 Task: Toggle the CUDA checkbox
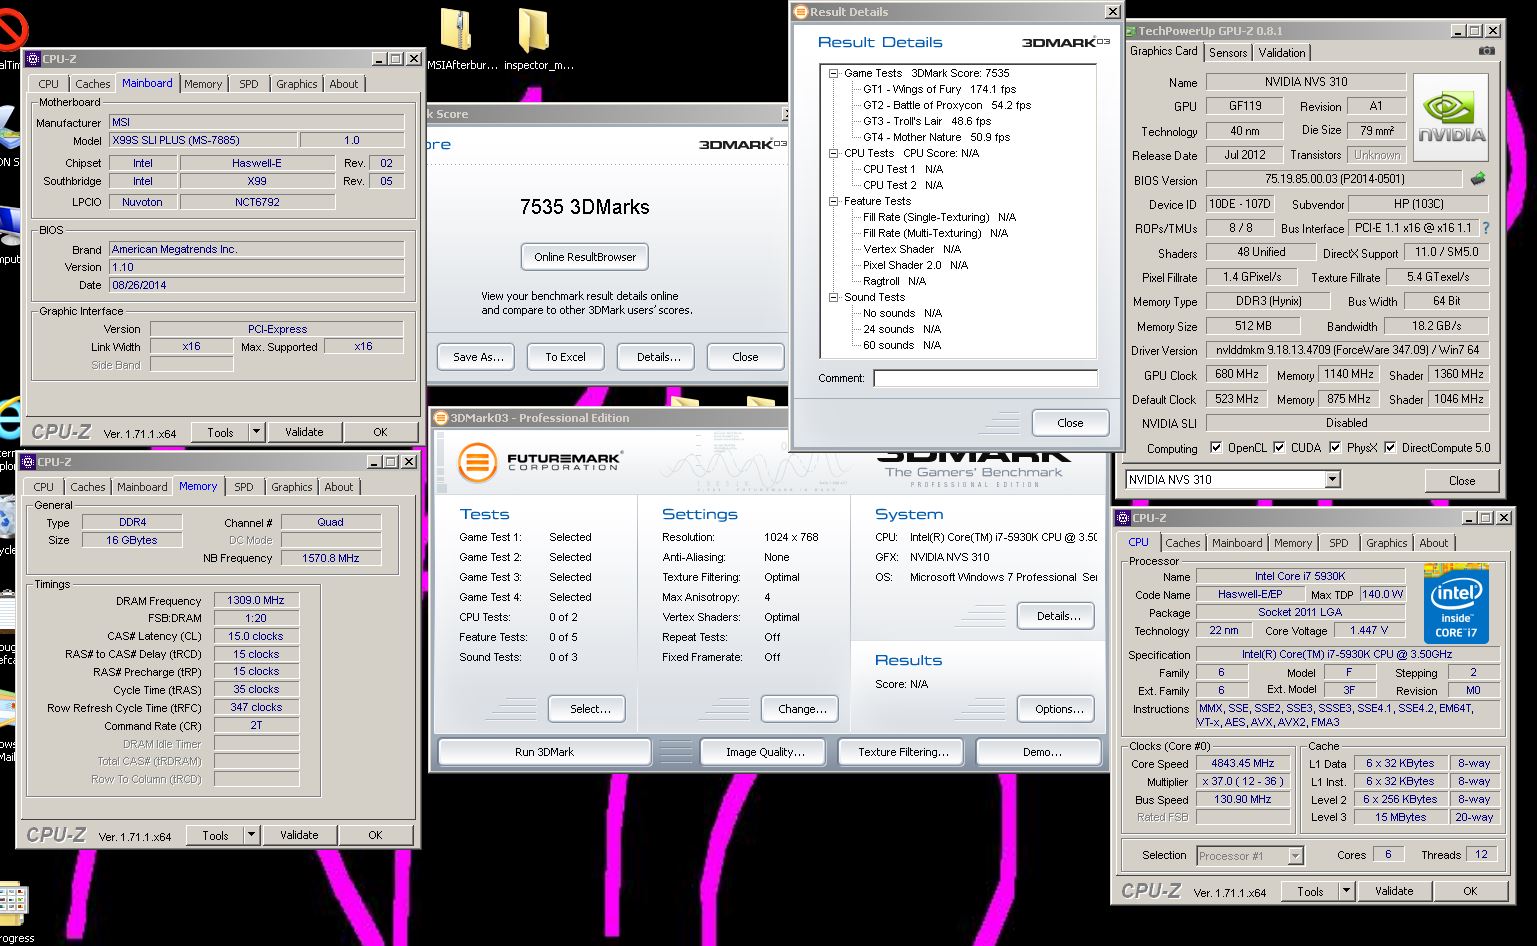click(x=1278, y=447)
